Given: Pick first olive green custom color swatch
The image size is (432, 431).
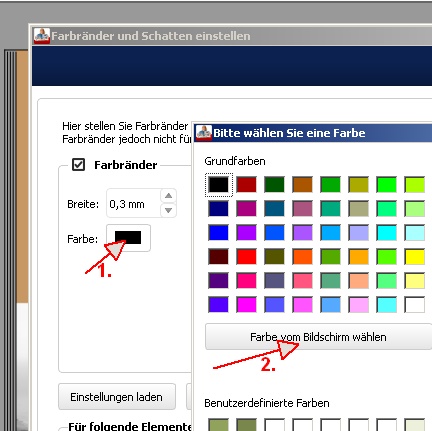Looking at the screenshot, I should tap(219, 425).
